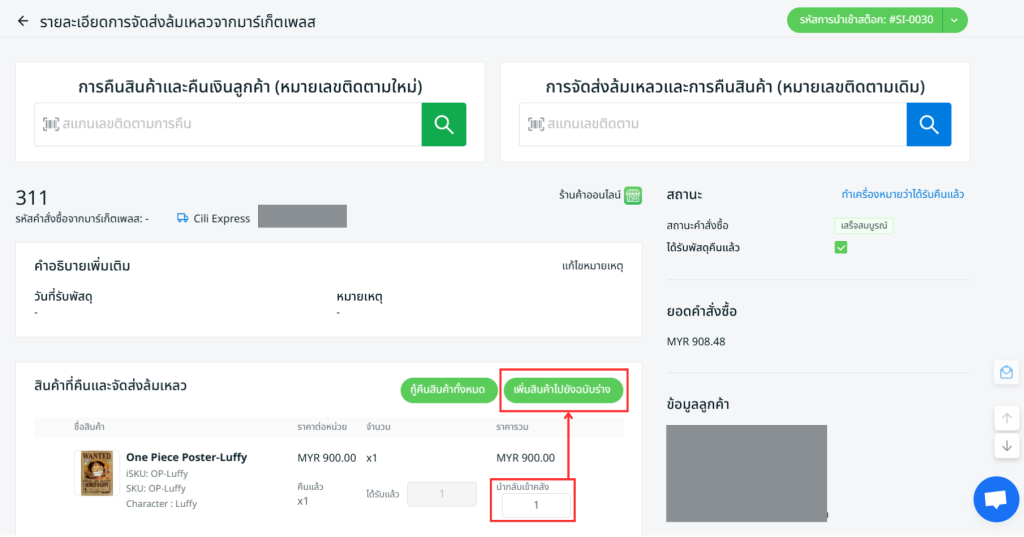Open the blue chat support bubble
1024x537 pixels.
click(996, 499)
